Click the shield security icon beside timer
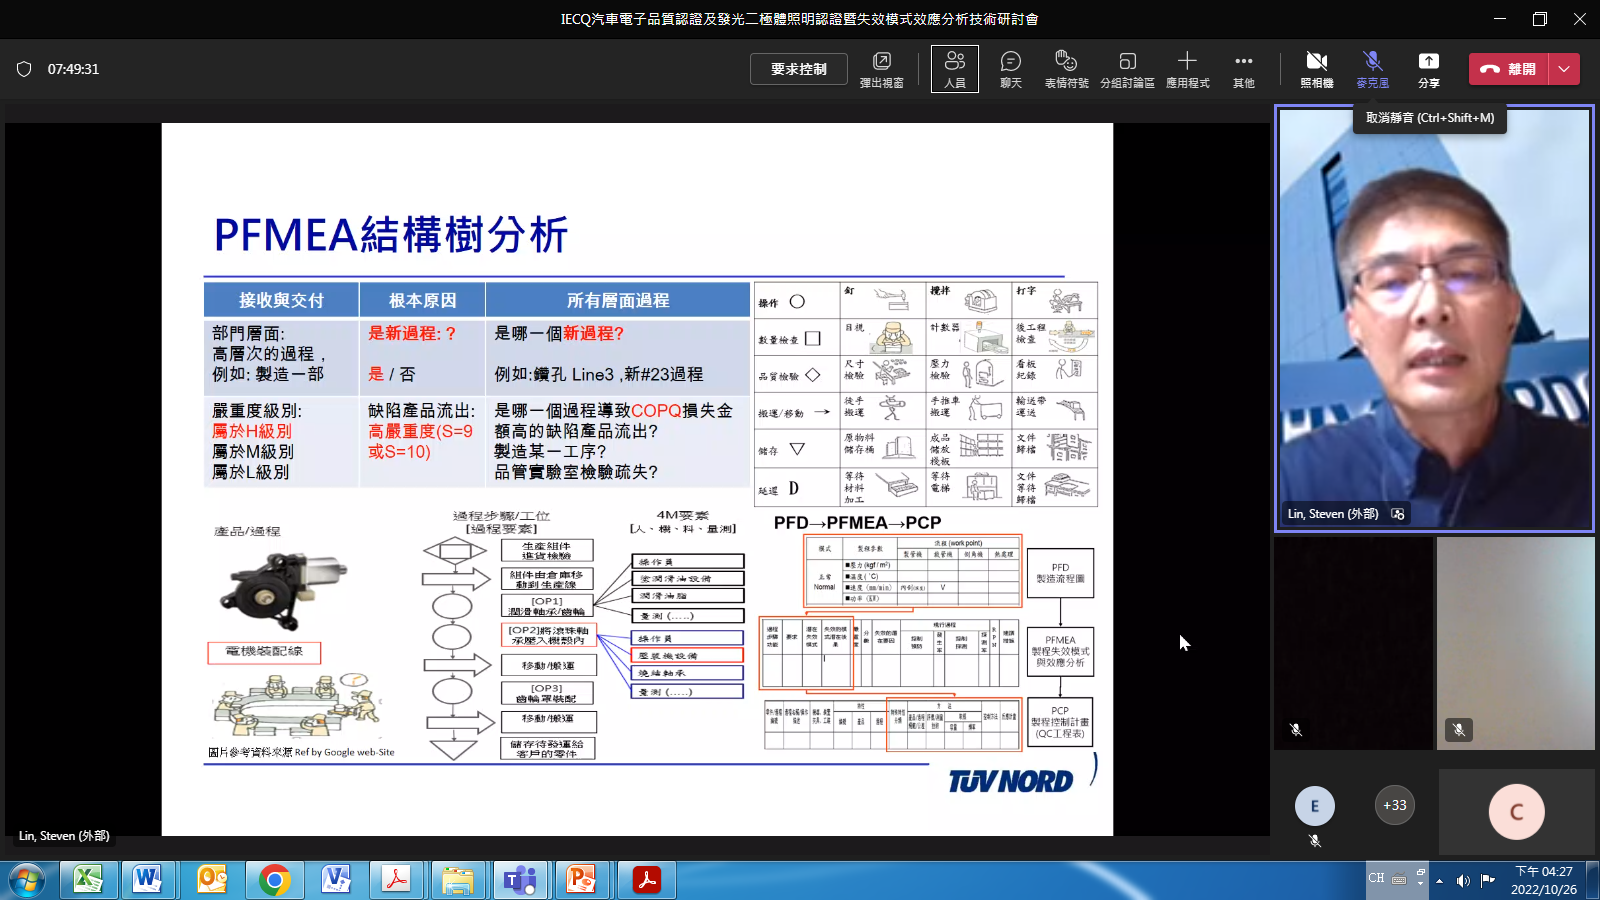 click(x=24, y=69)
